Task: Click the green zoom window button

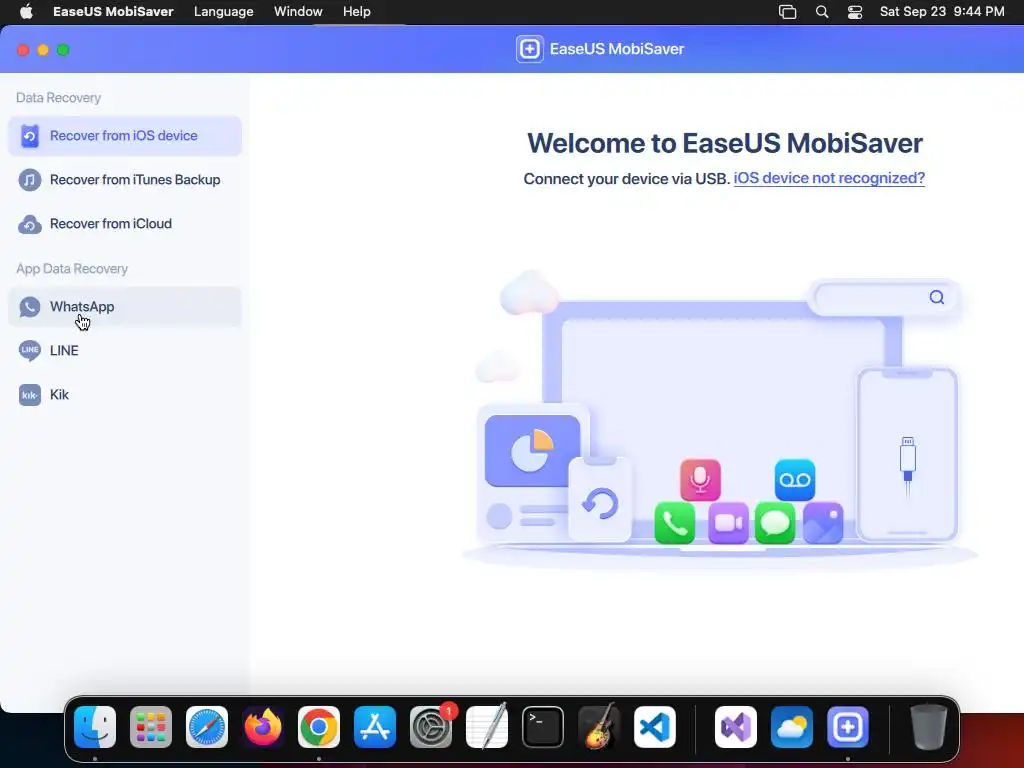Action: pyautogui.click(x=63, y=50)
